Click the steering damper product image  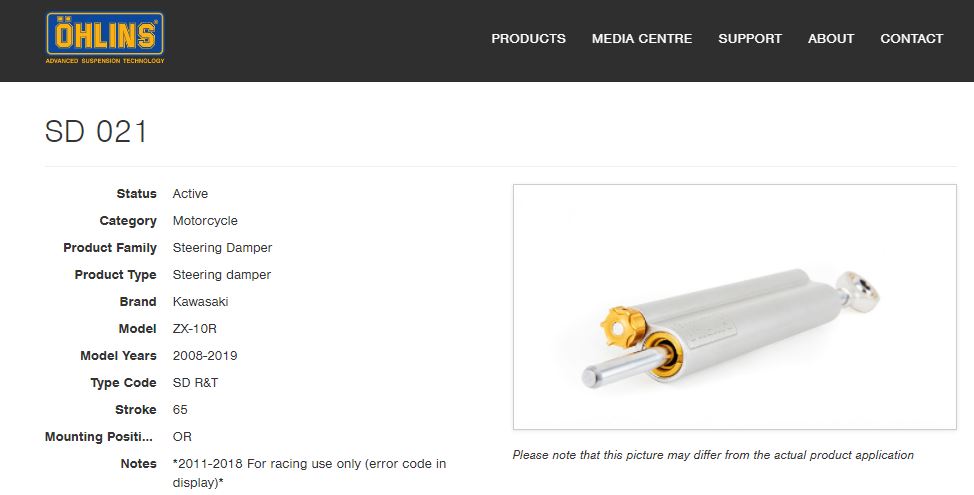(733, 307)
